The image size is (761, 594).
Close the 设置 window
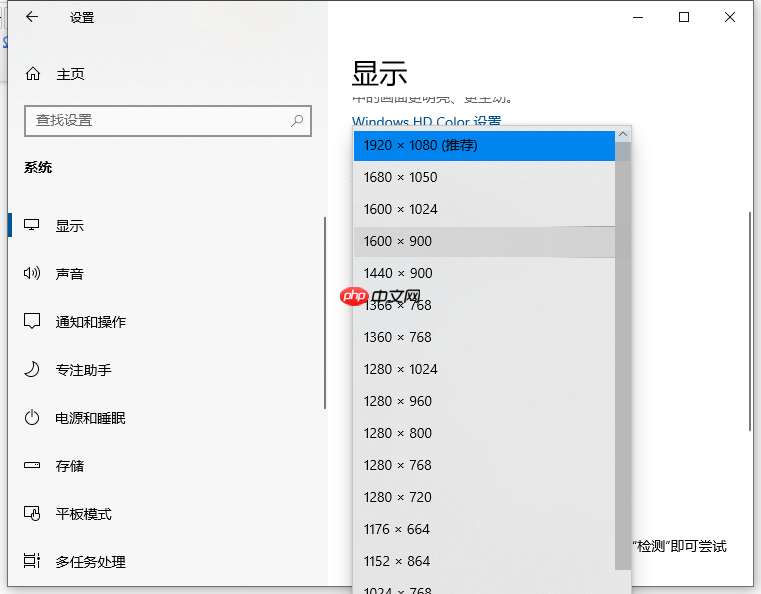tap(729, 17)
